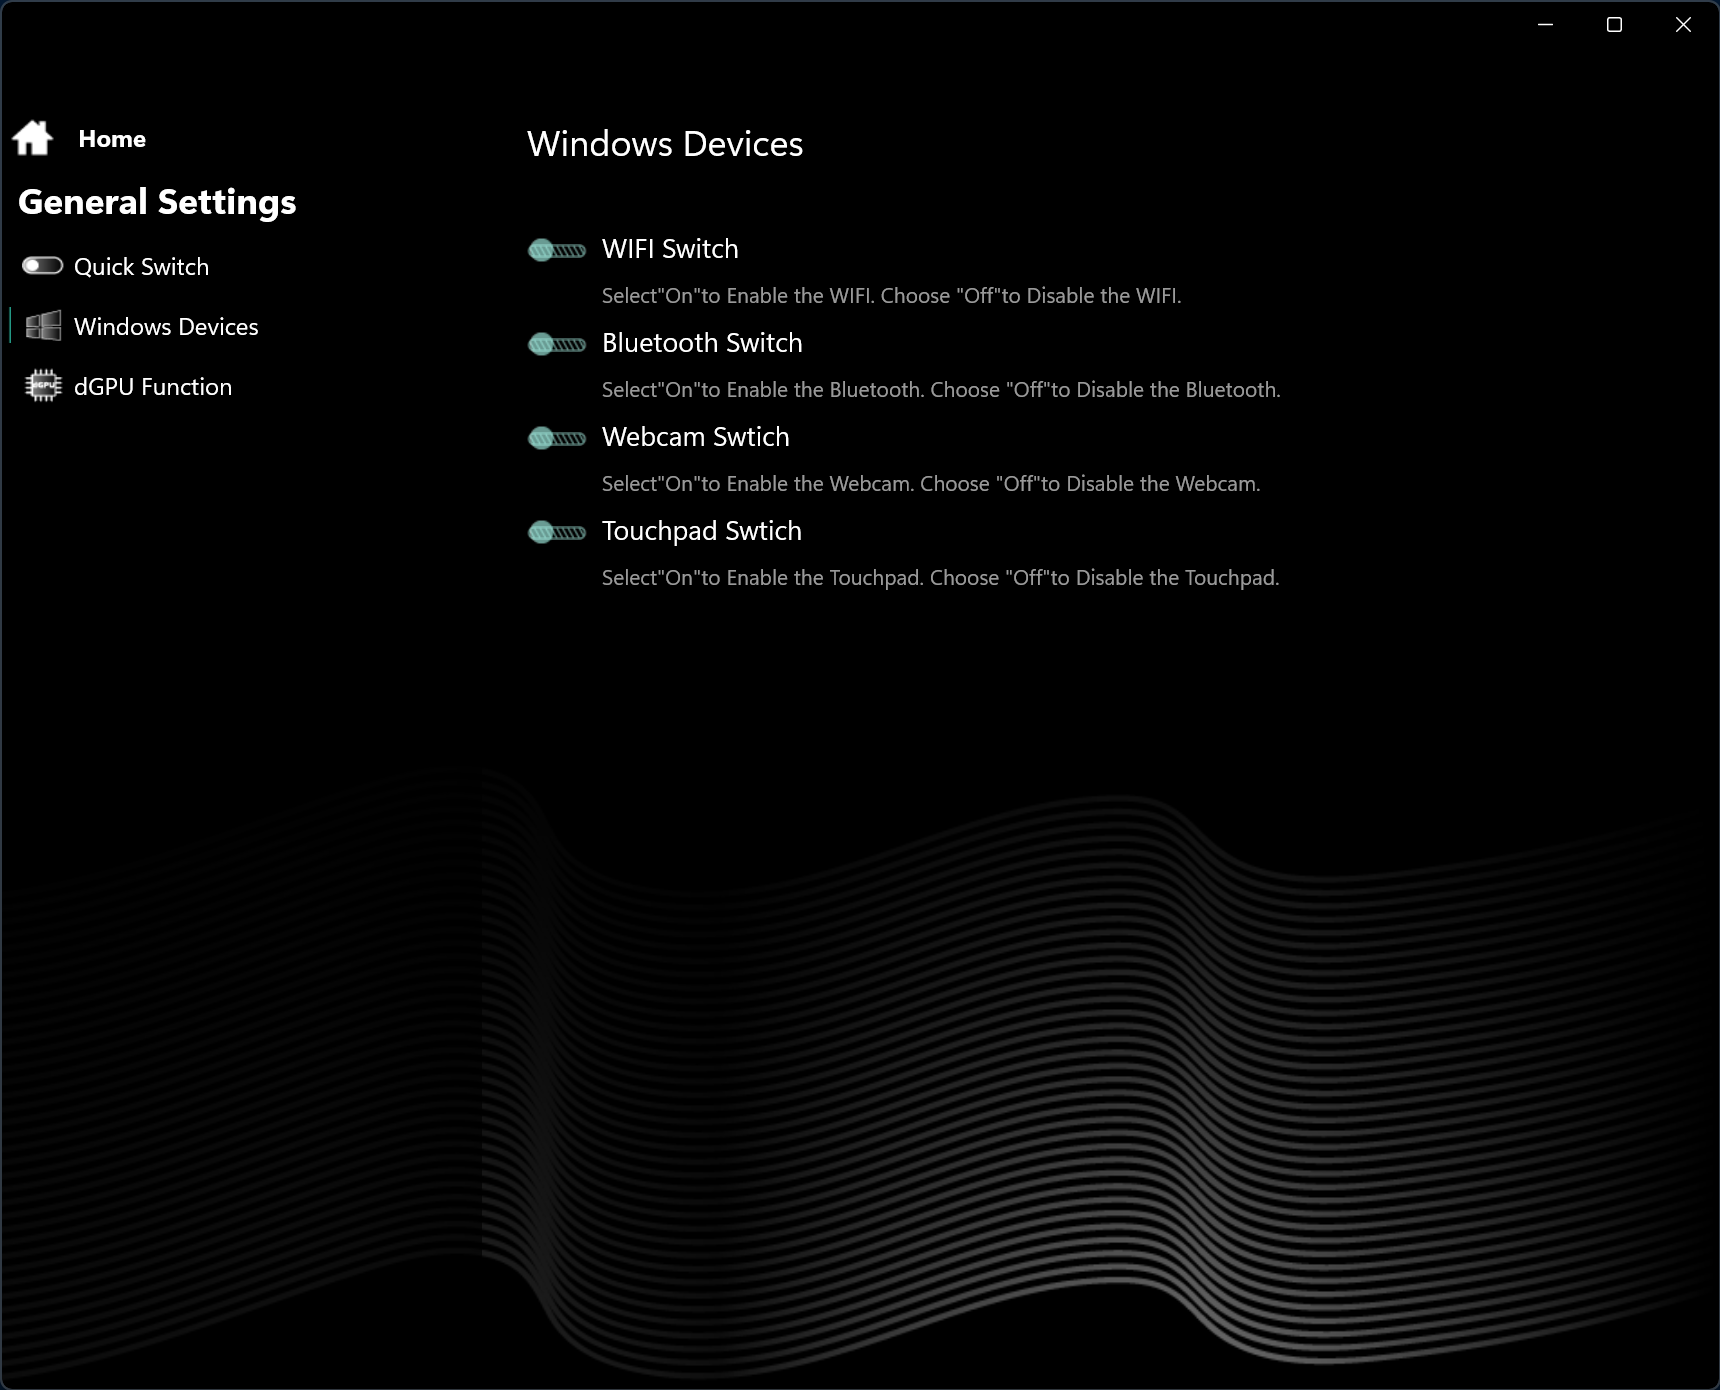Click the Bluetooth Switch label
The image size is (1720, 1390).
pyautogui.click(x=702, y=343)
